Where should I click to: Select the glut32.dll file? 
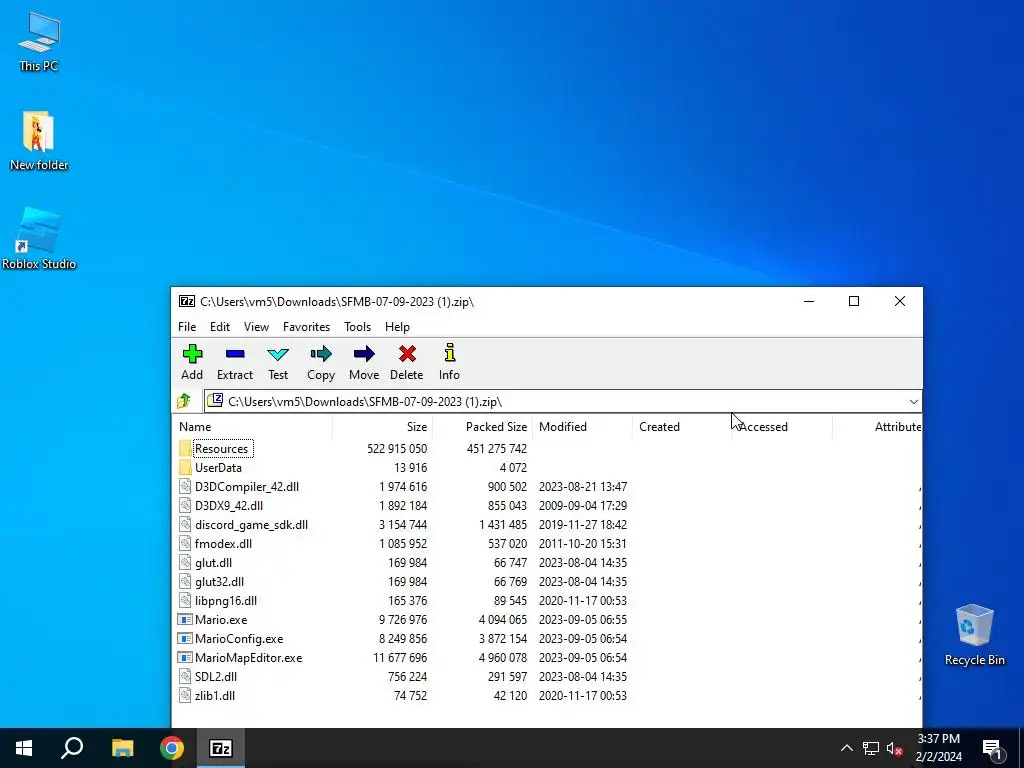[219, 581]
